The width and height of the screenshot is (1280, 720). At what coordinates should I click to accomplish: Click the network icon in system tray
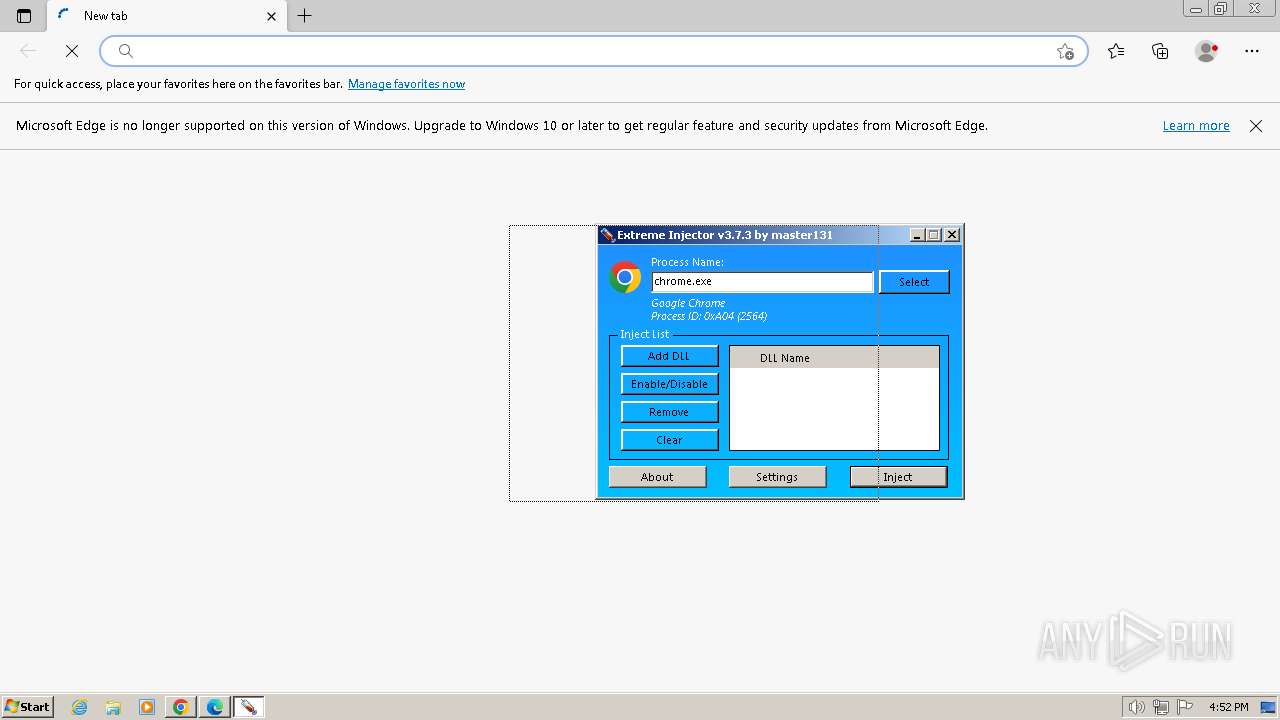tap(1161, 707)
